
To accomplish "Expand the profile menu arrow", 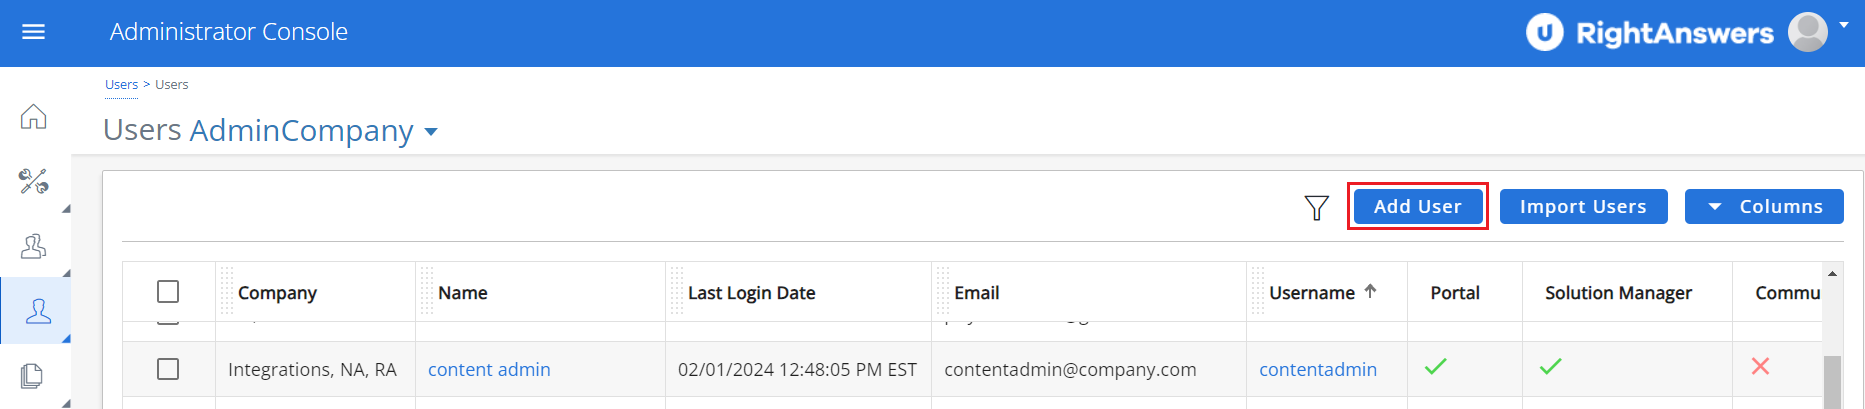I will [1843, 25].
